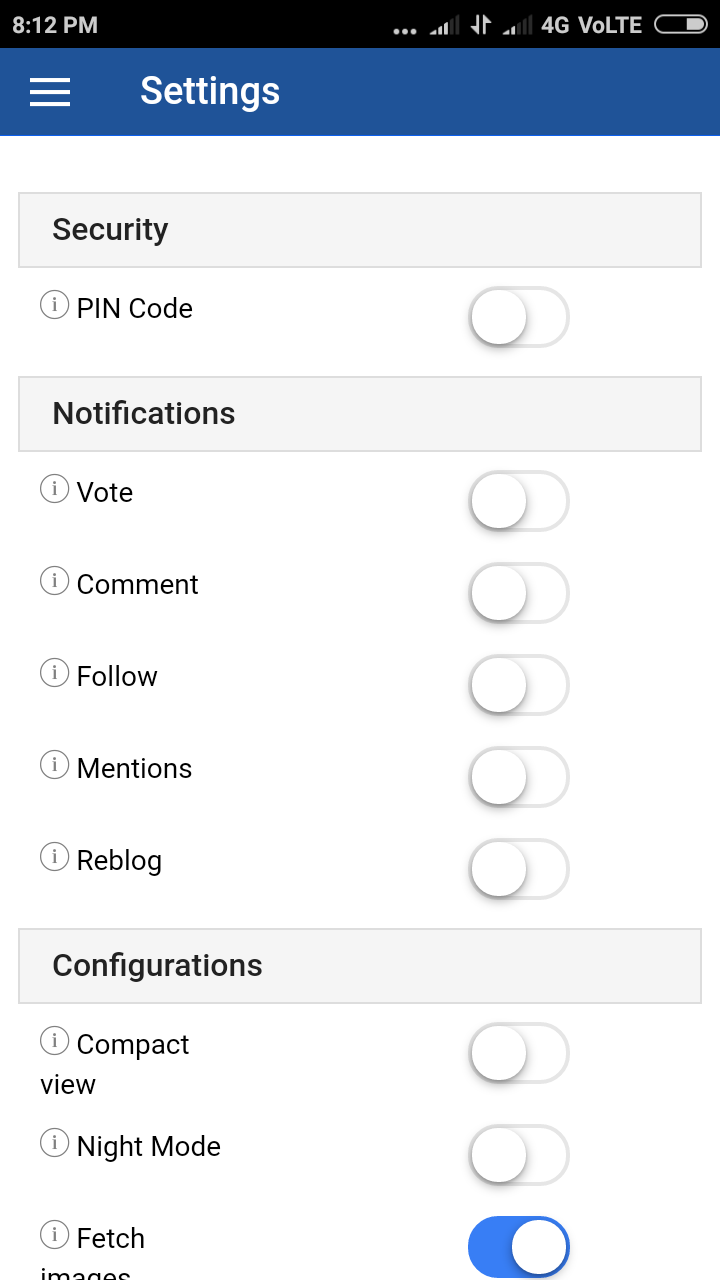Enable the PIN Code switch

(518, 317)
